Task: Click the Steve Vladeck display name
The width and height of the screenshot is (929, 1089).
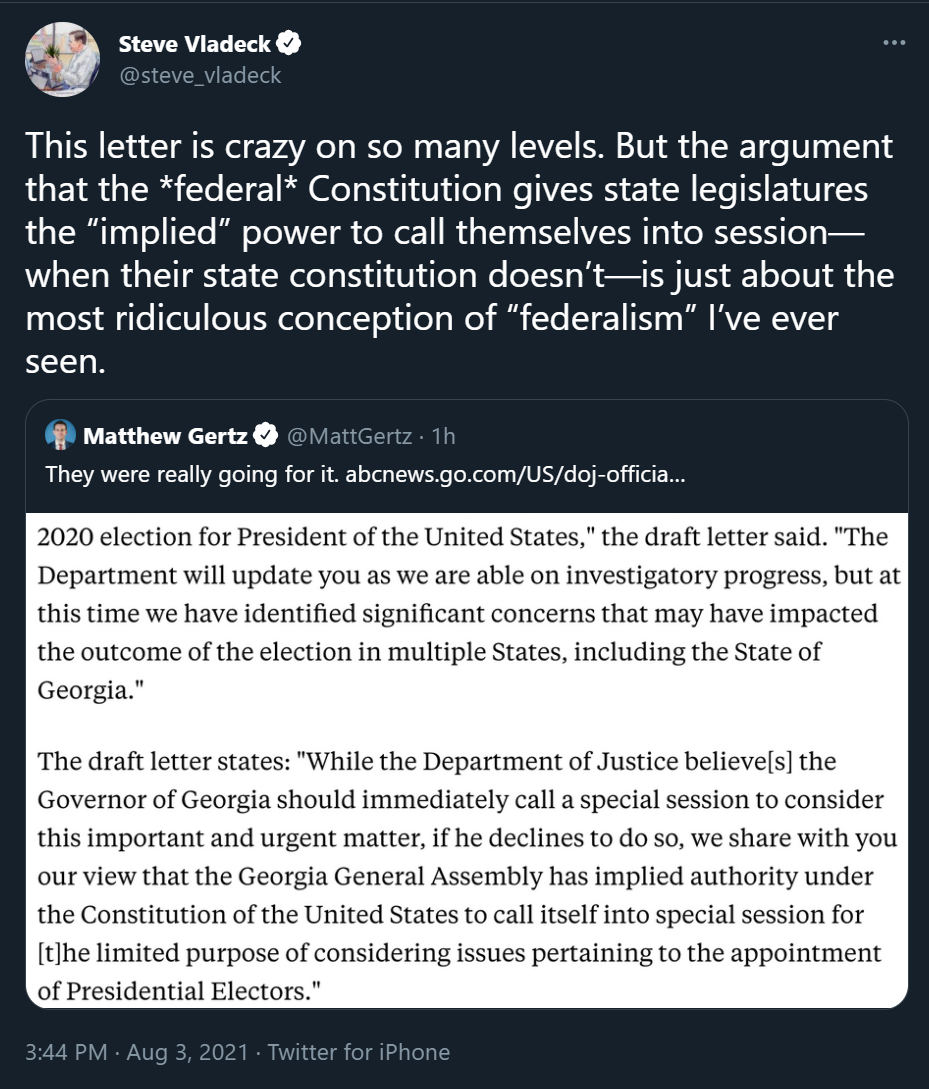Action: [x=195, y=43]
